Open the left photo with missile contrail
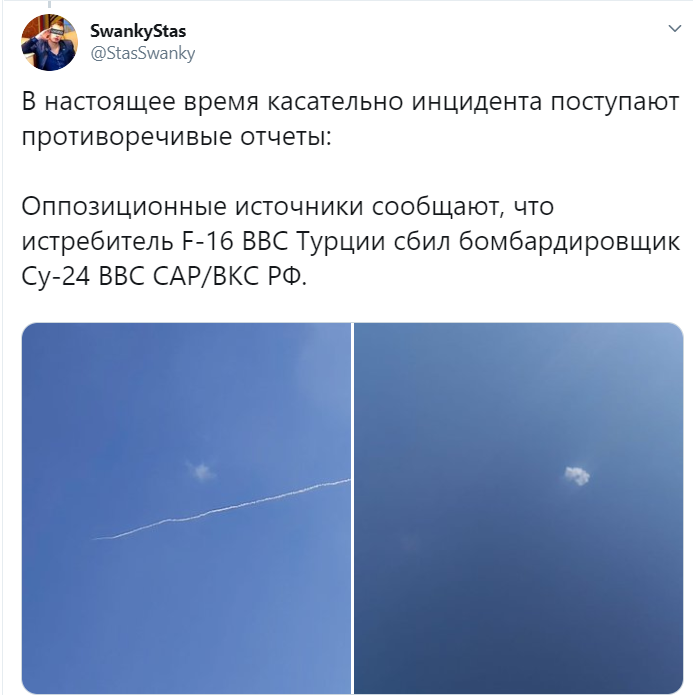 186,508
